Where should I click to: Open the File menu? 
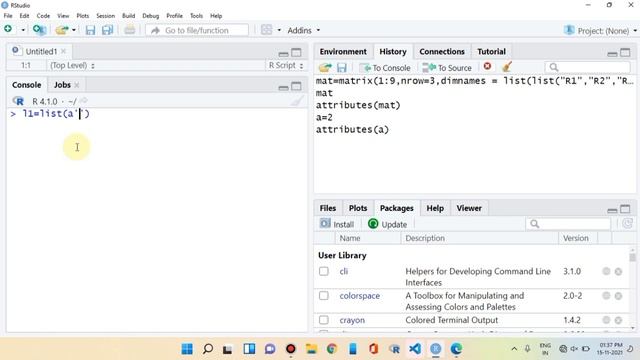pos(8,16)
